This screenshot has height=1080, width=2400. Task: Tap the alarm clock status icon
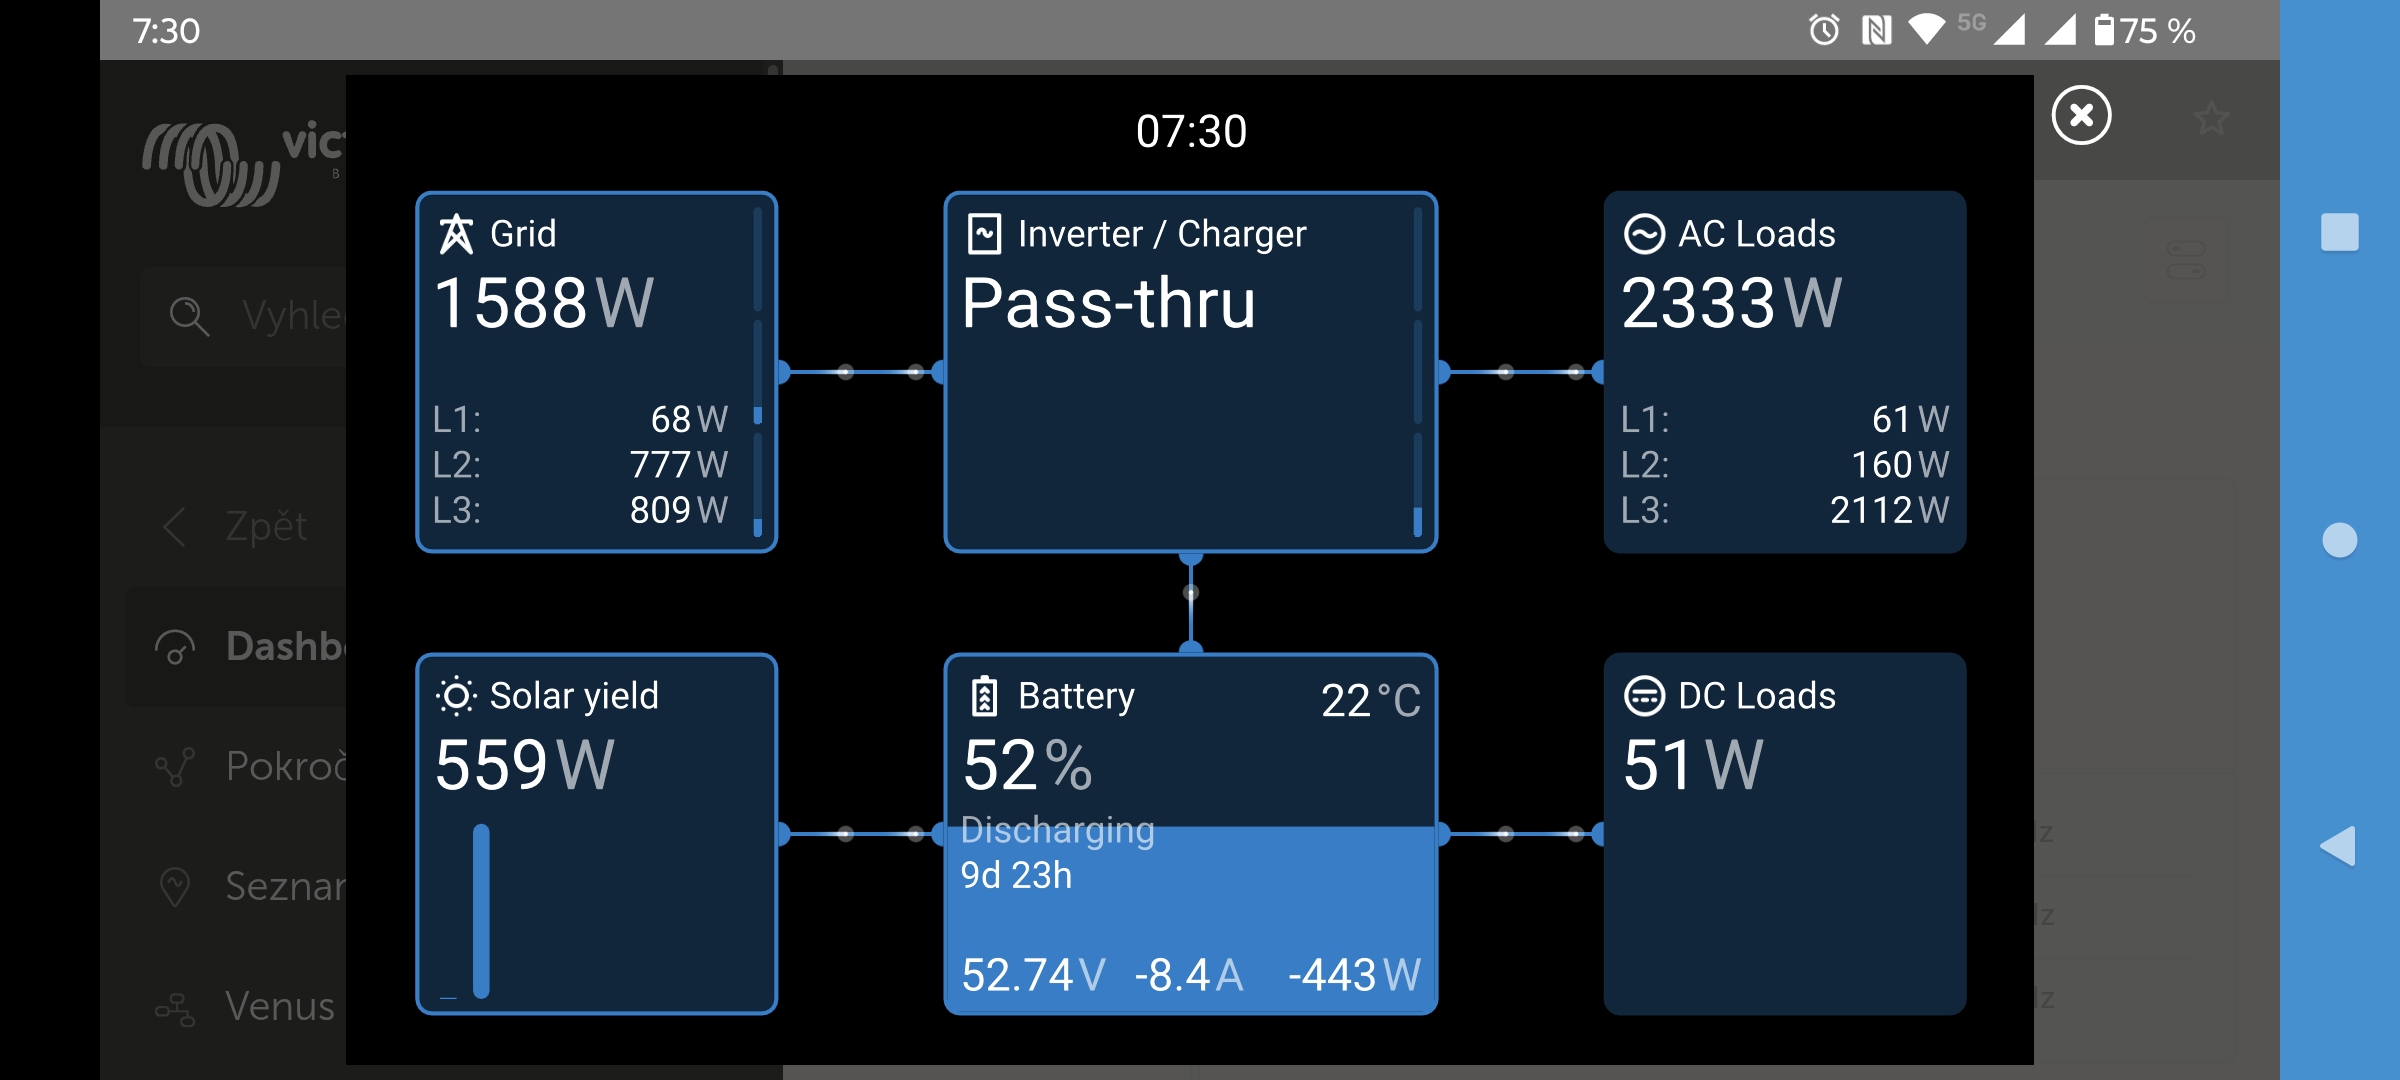1824,30
